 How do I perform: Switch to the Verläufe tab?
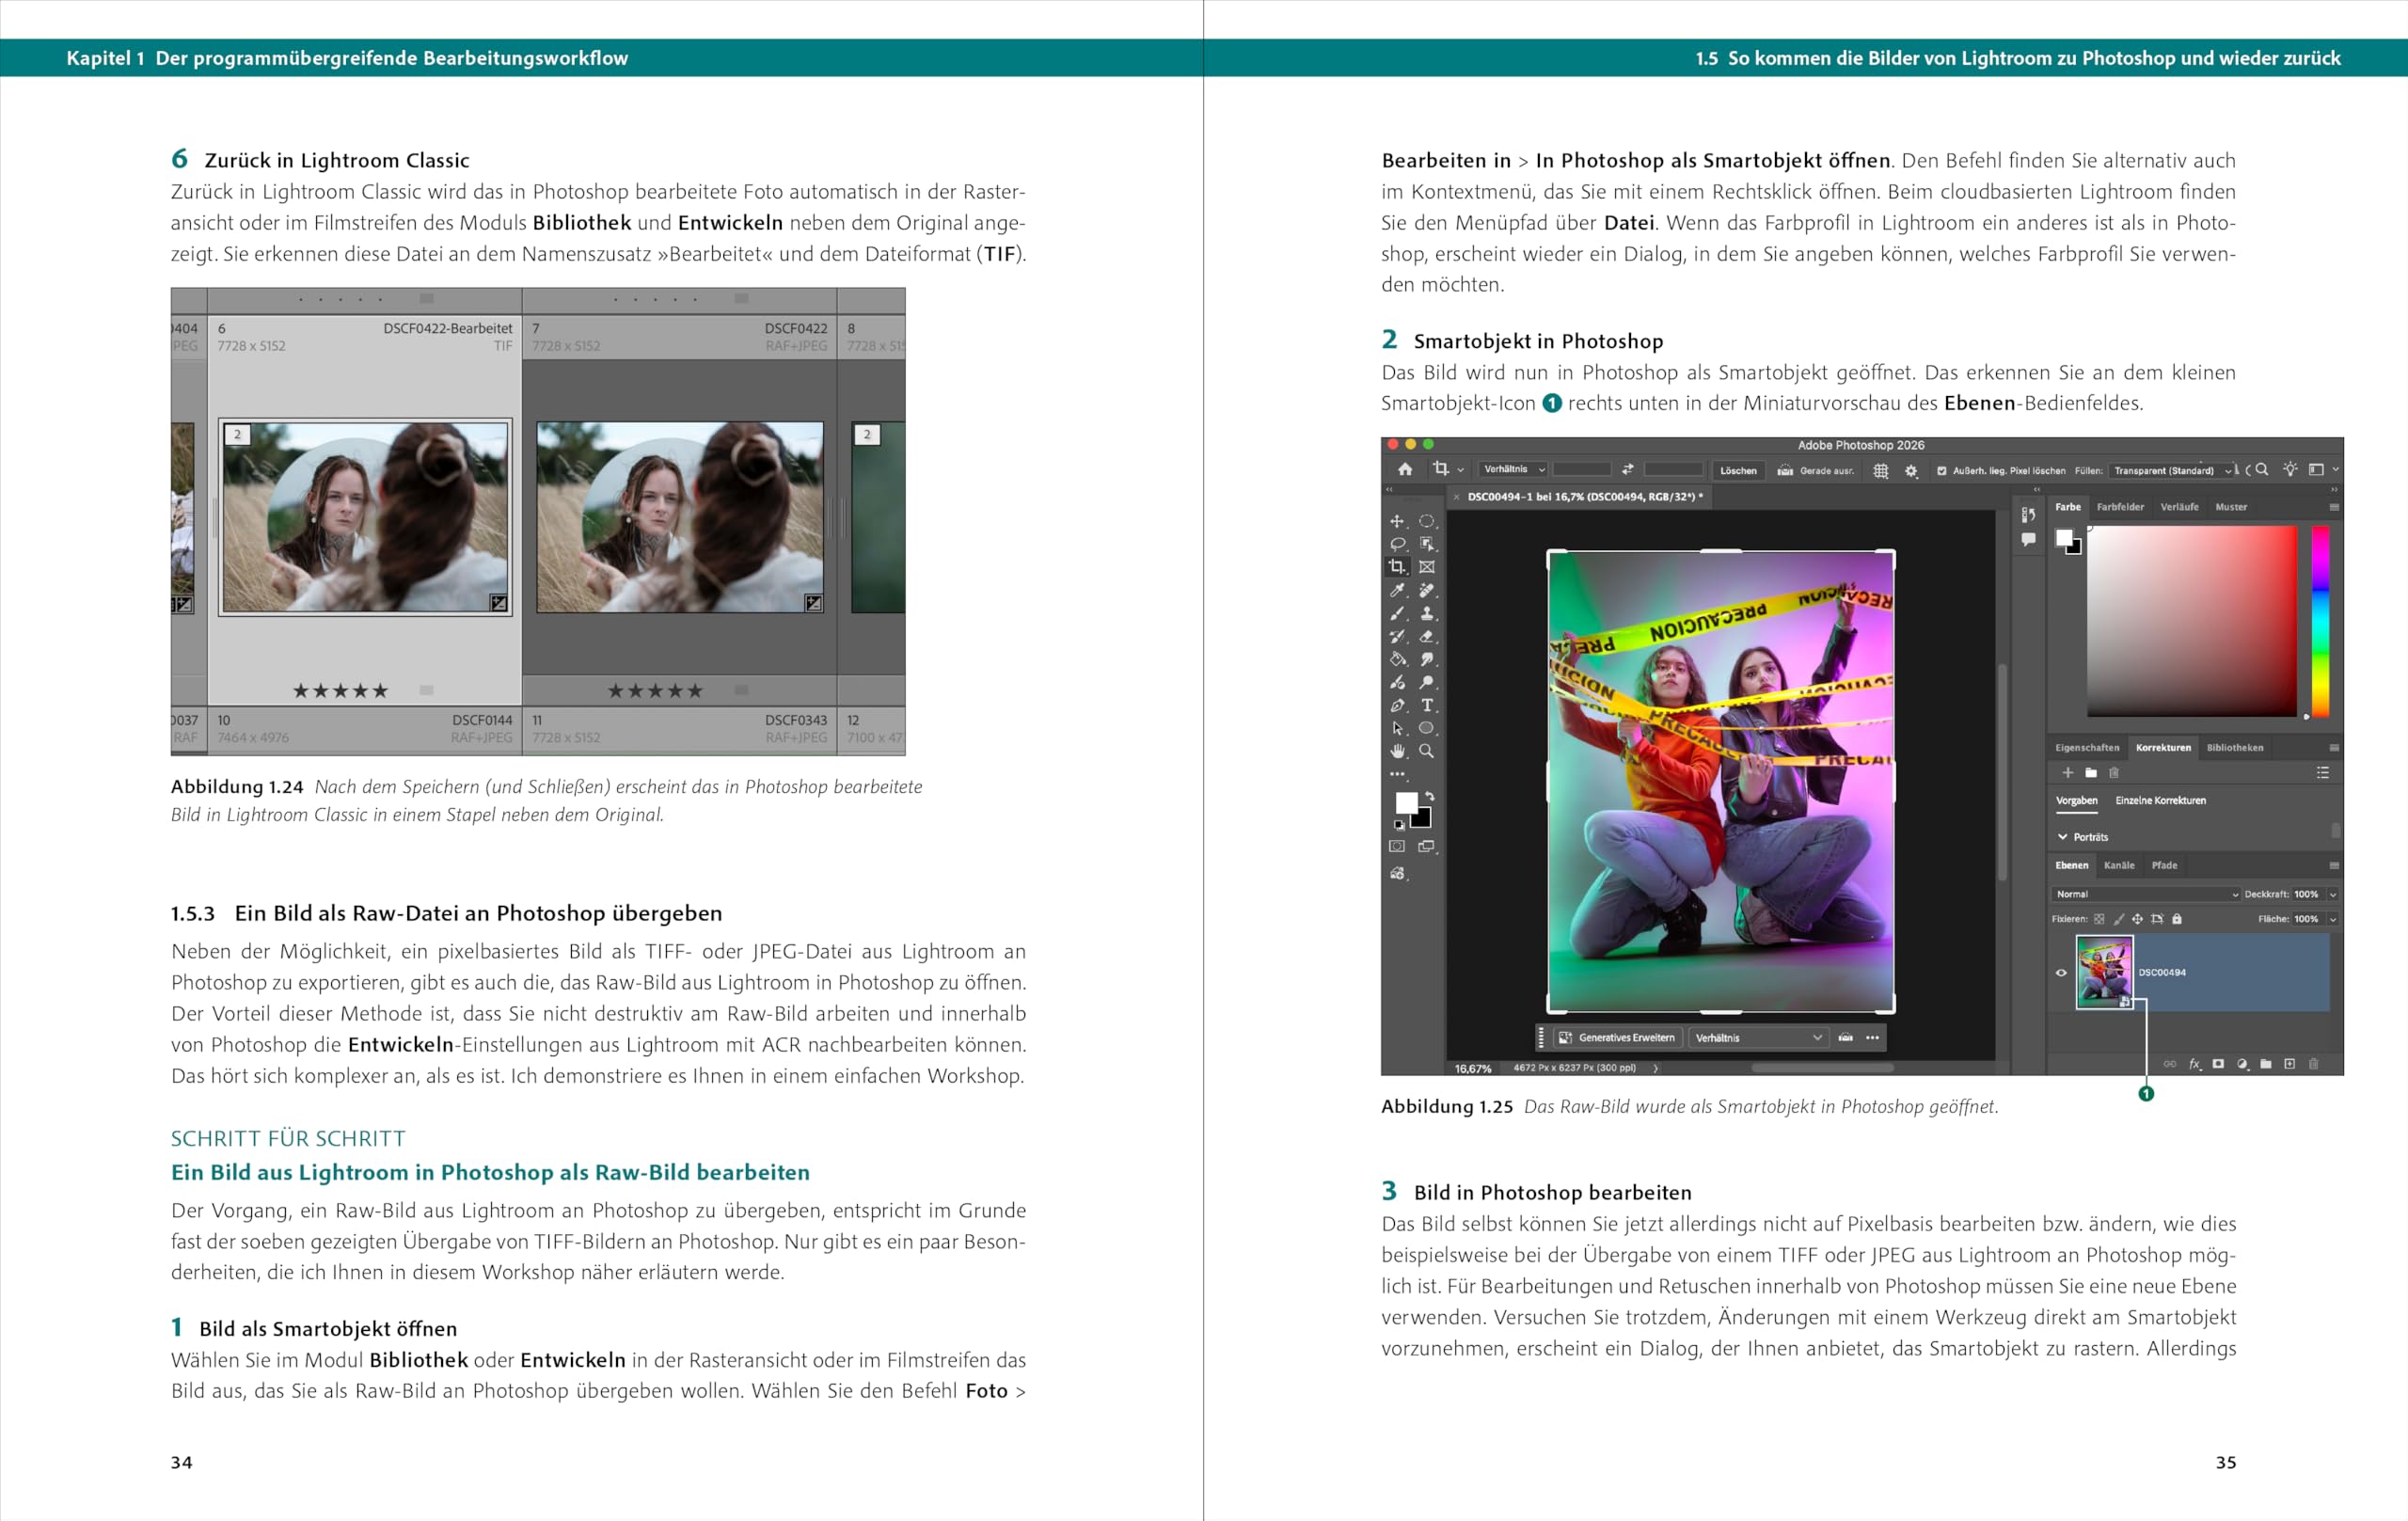pyautogui.click(x=2180, y=508)
